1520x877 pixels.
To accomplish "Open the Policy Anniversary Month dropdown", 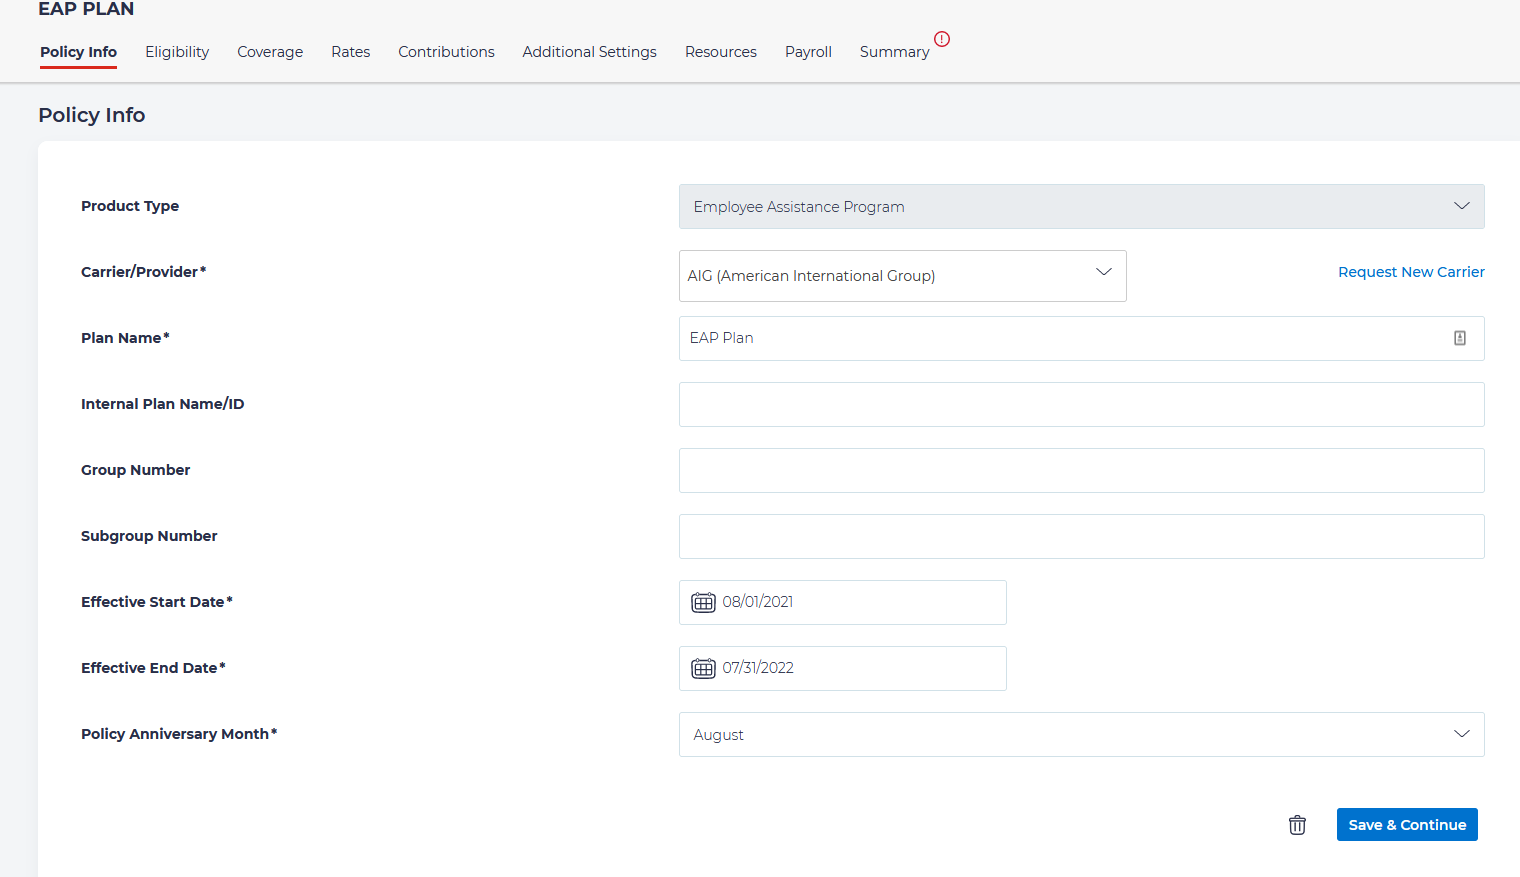I will 1461,734.
